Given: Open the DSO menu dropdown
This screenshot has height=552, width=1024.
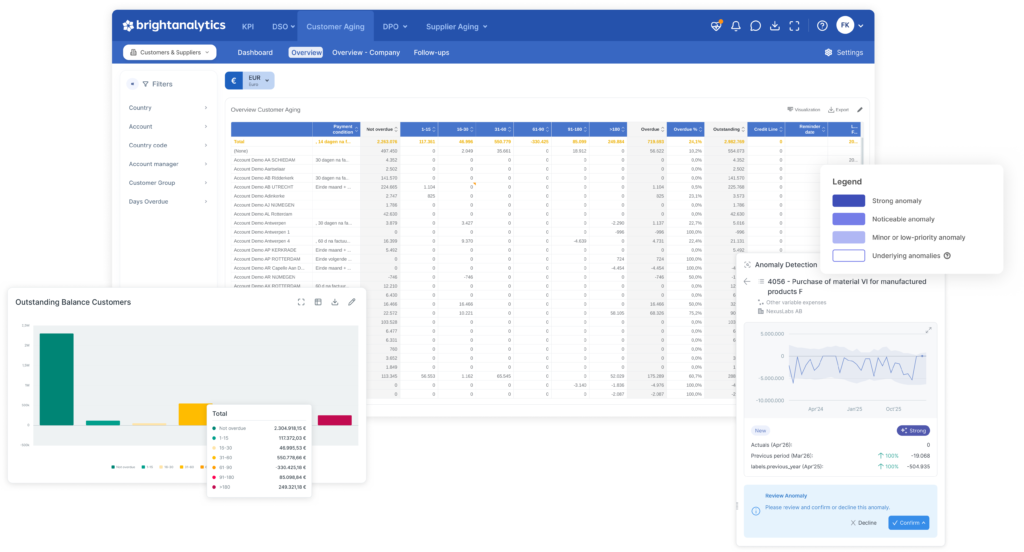Looking at the screenshot, I should (283, 27).
